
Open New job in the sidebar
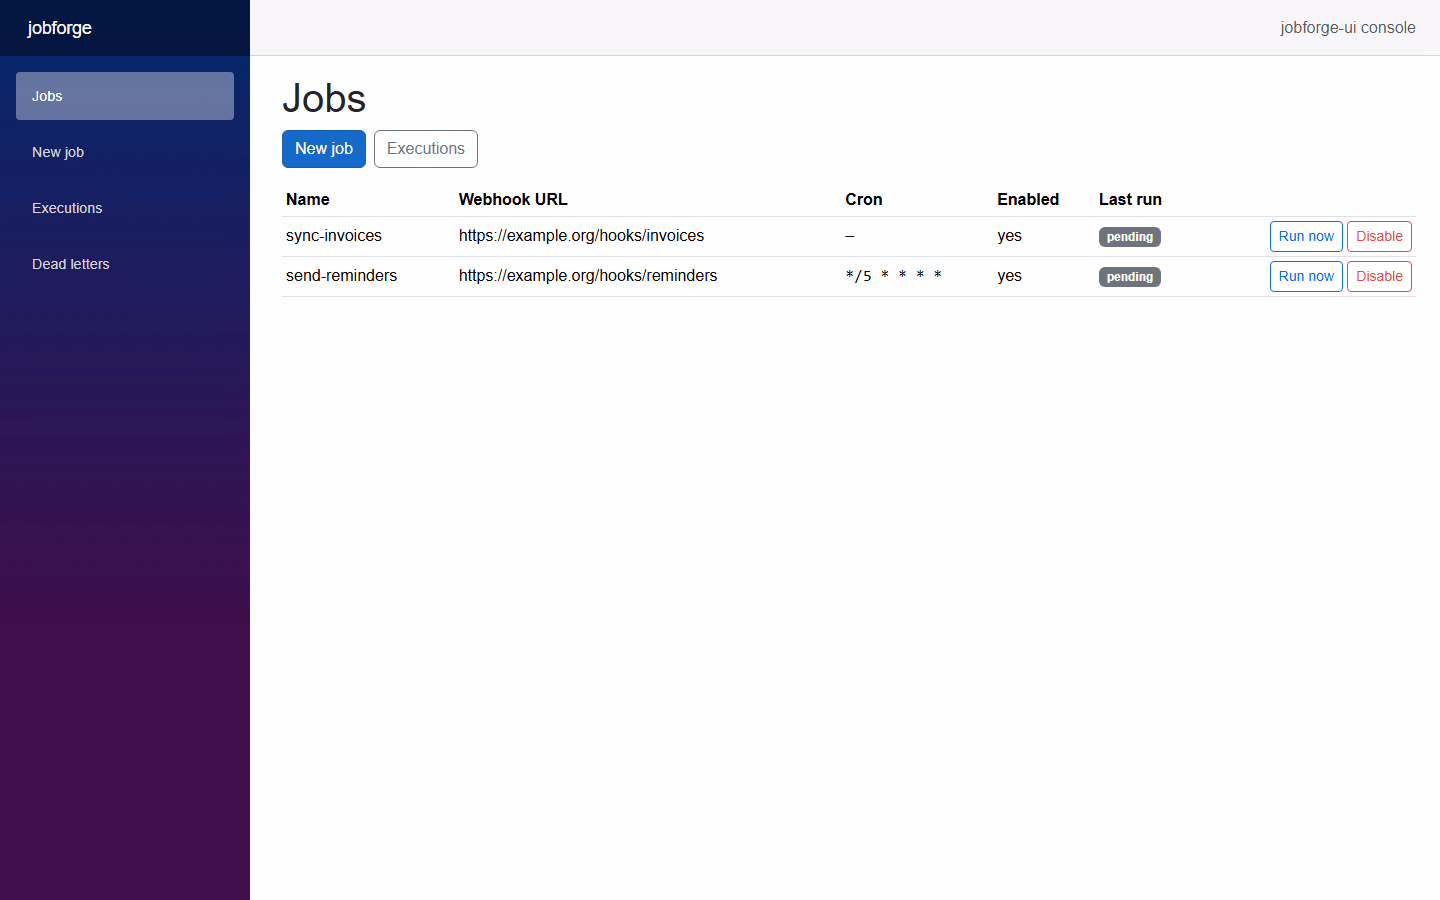point(125,152)
